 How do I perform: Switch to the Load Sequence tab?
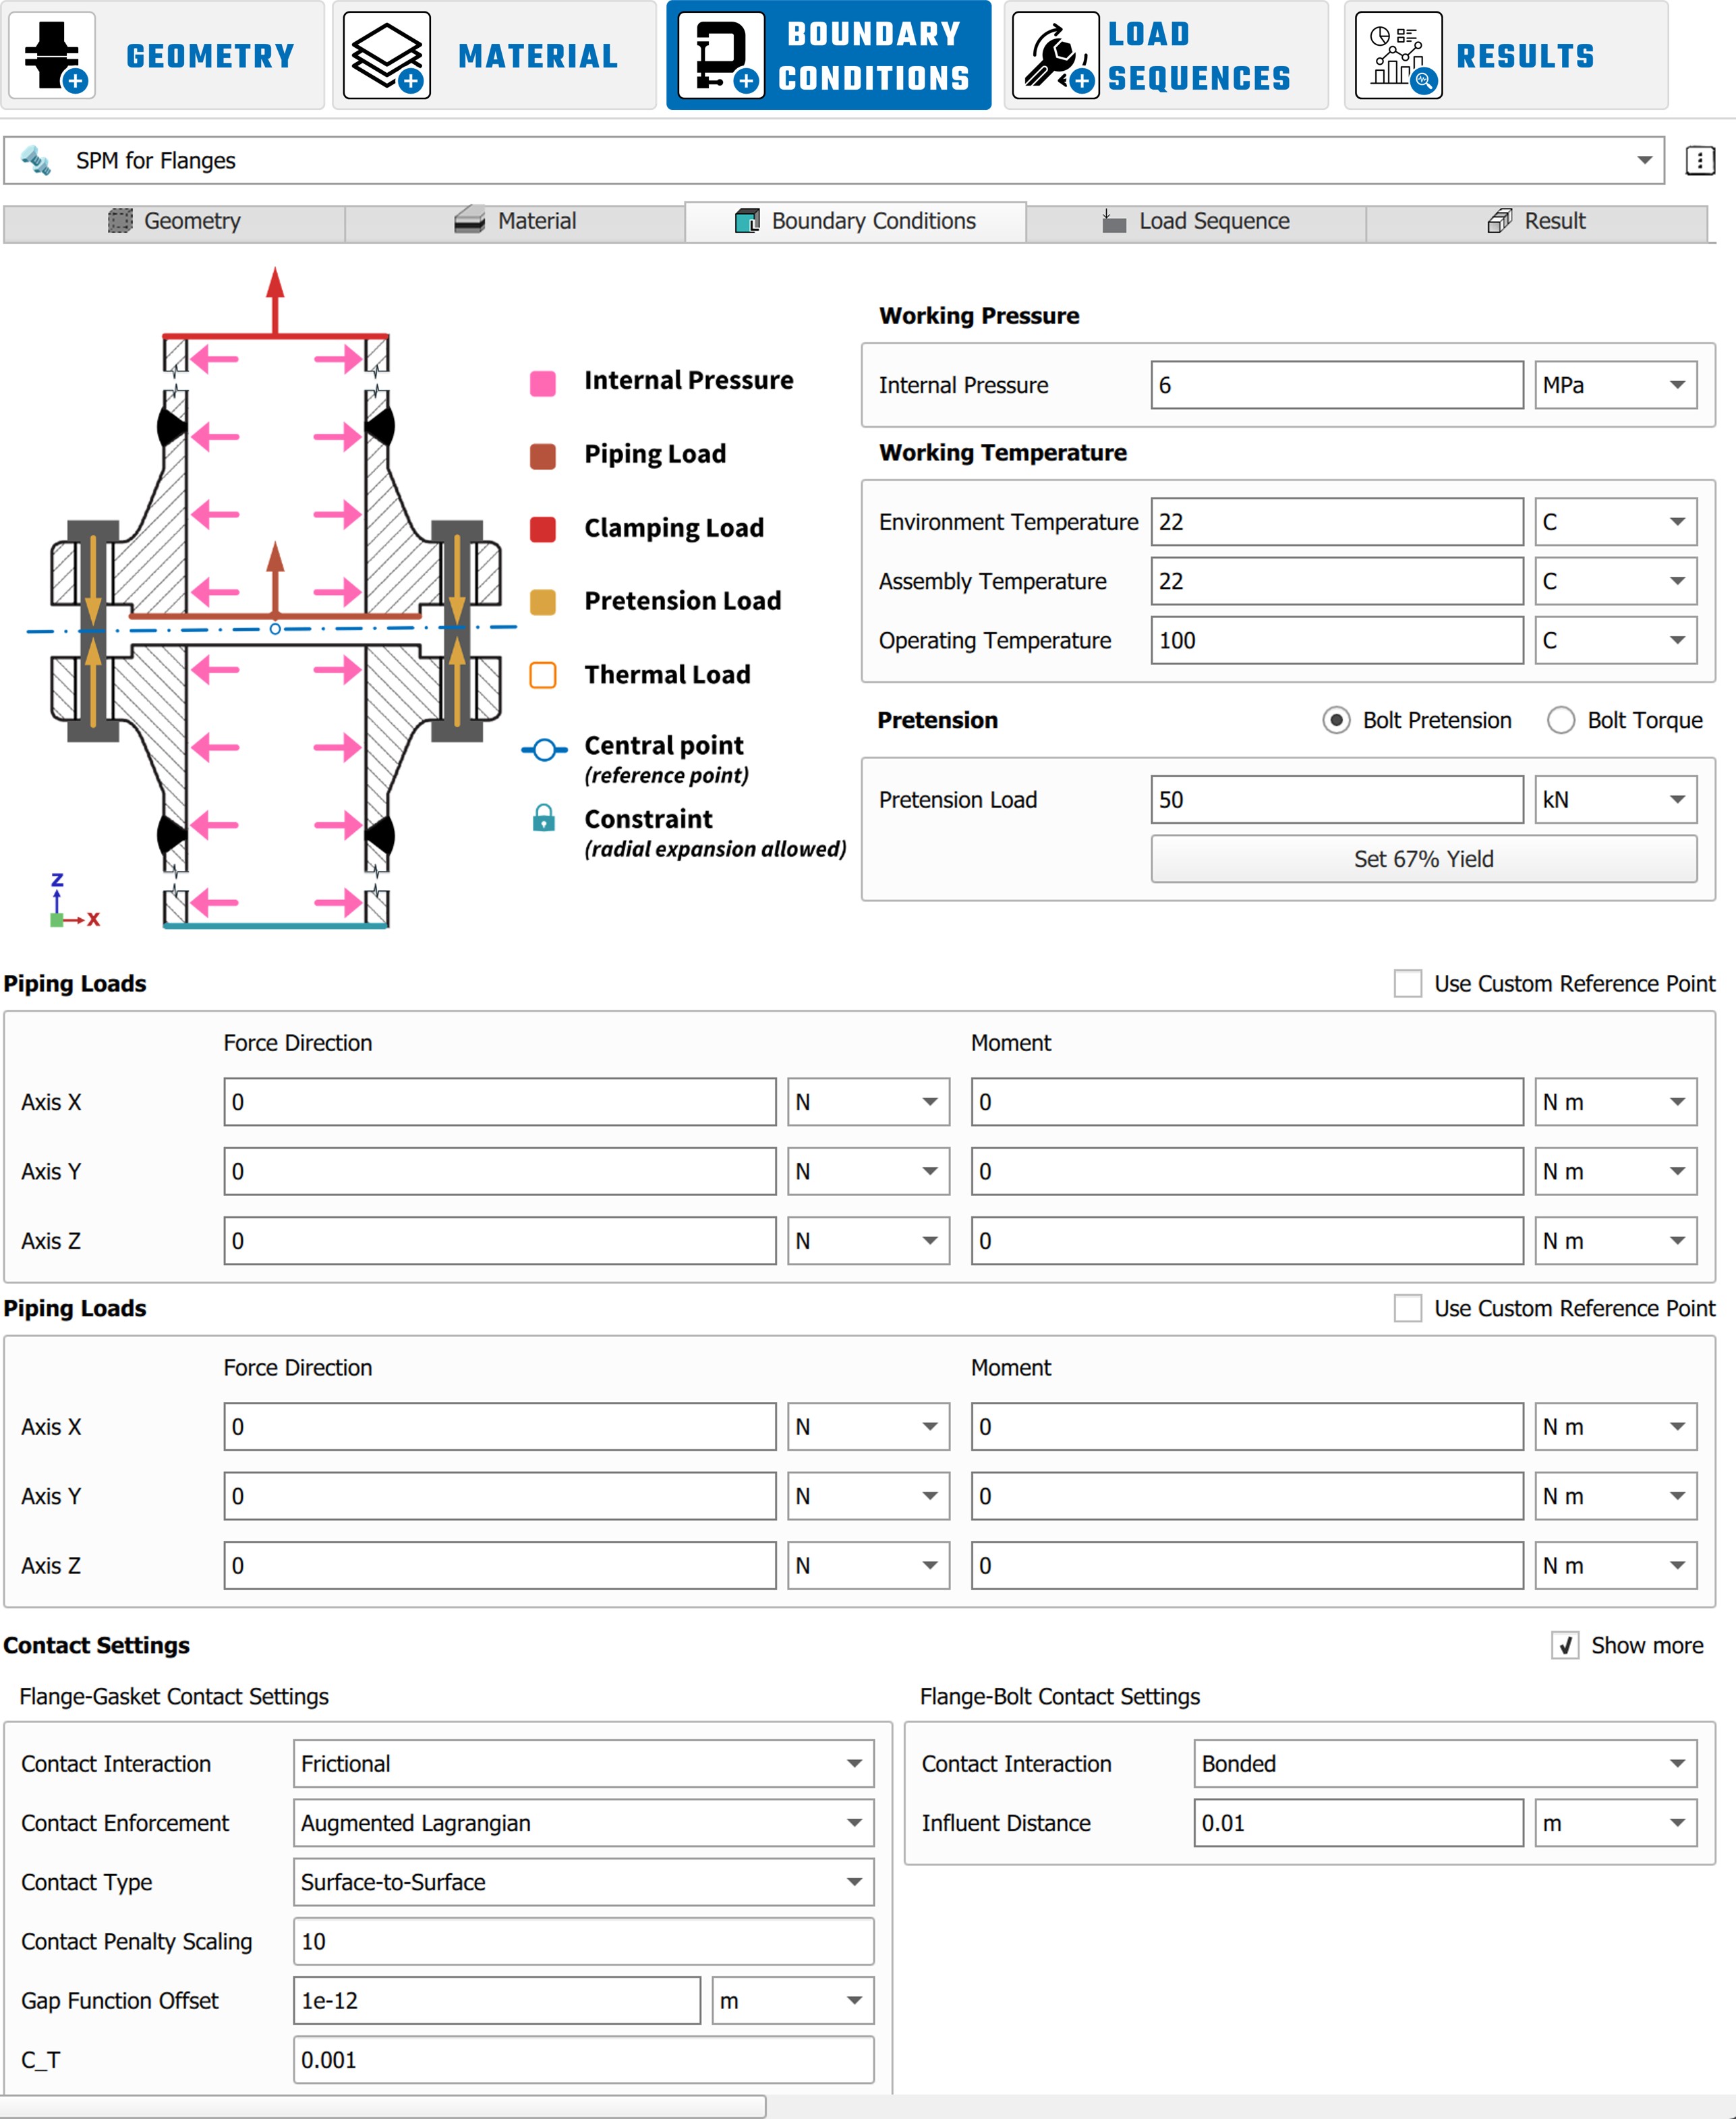1196,221
